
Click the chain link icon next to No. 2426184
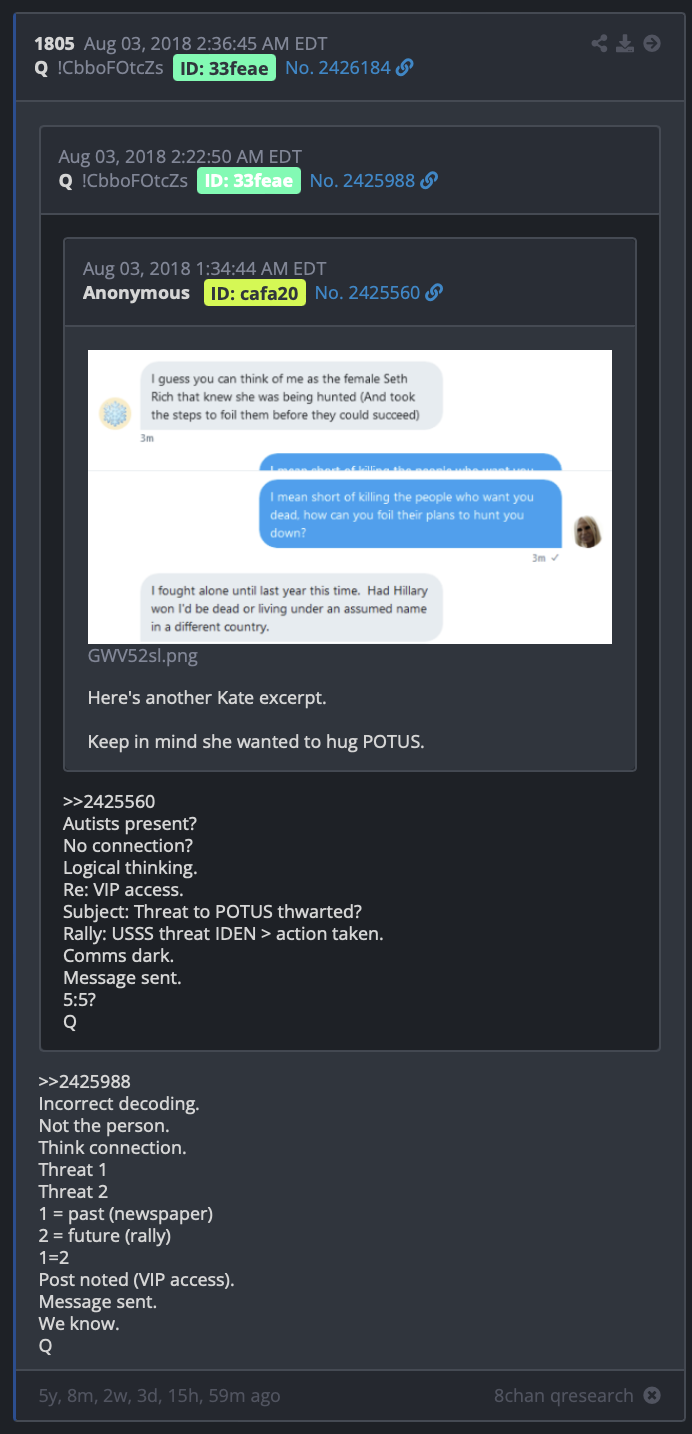click(x=405, y=68)
